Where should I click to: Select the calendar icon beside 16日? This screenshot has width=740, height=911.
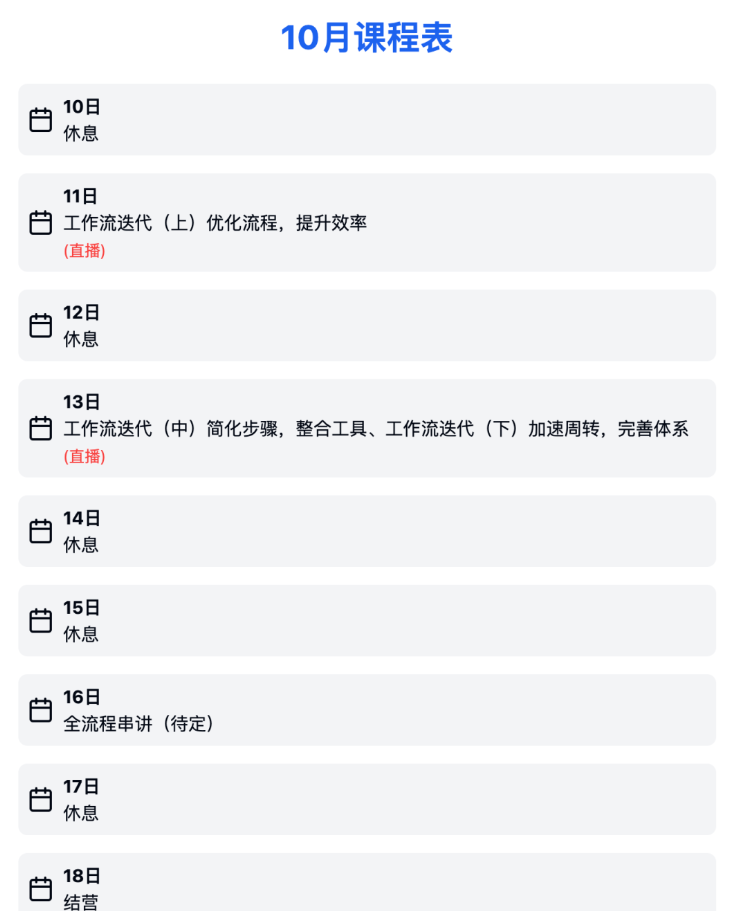coord(41,710)
